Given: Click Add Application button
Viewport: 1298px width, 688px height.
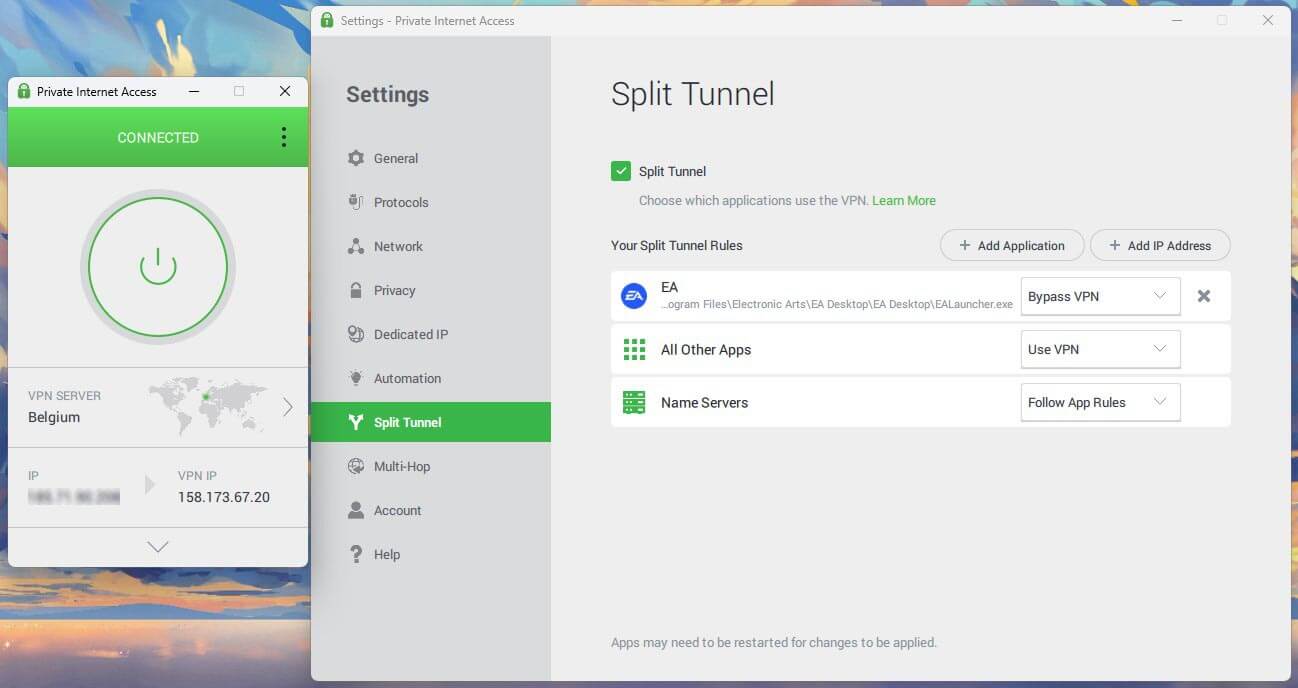Looking at the screenshot, I should [1012, 245].
